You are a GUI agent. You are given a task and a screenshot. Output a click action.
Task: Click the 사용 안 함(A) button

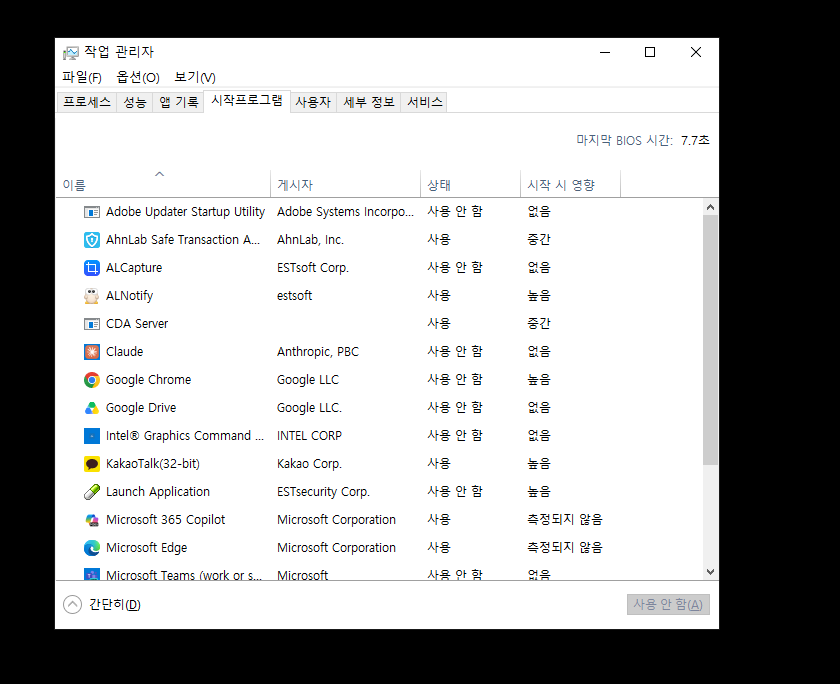coord(668,604)
